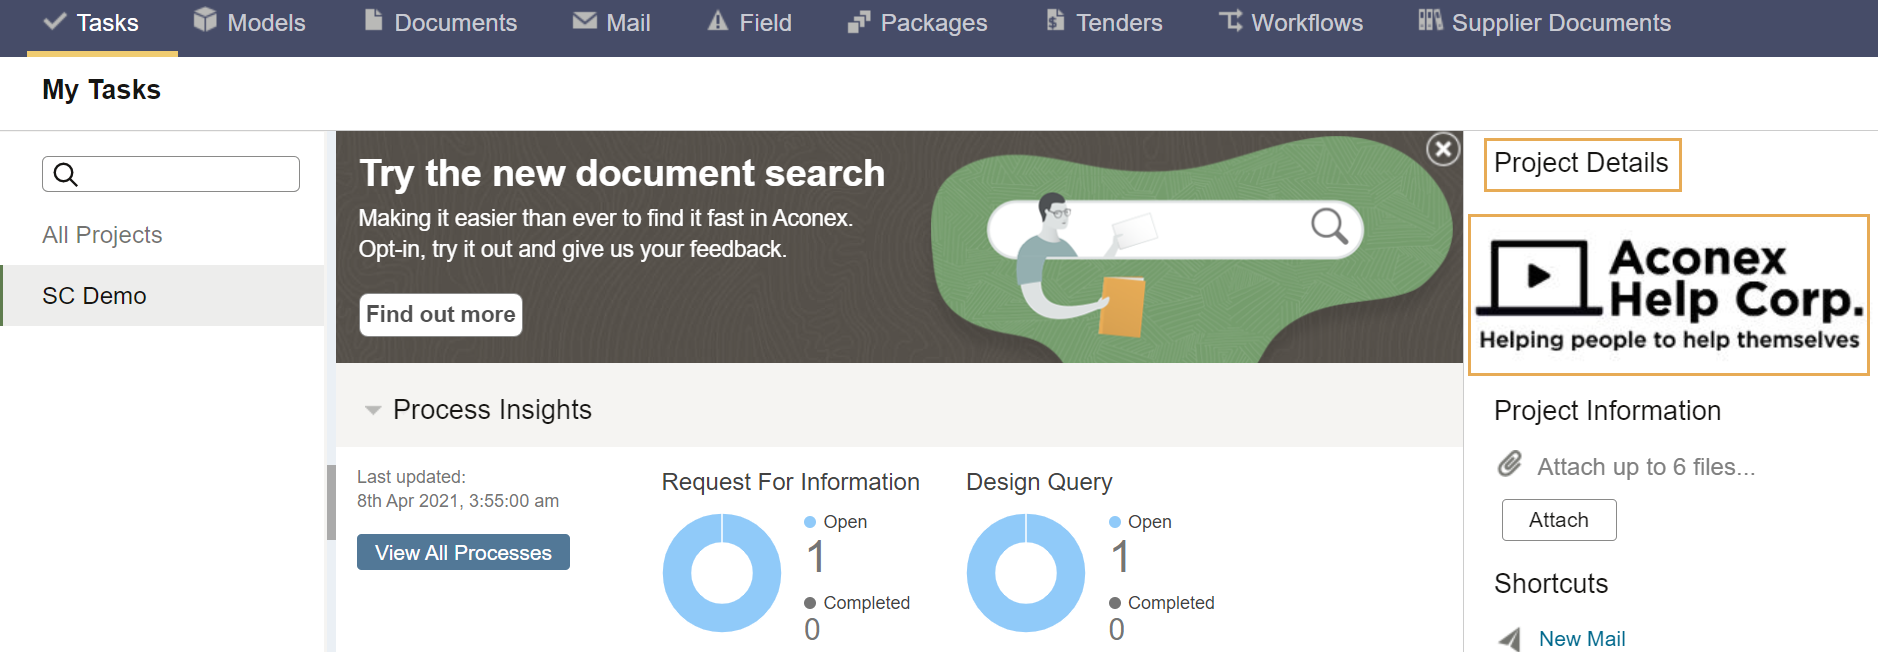Open the Workflows menu
1878x652 pixels.
point(1291,23)
